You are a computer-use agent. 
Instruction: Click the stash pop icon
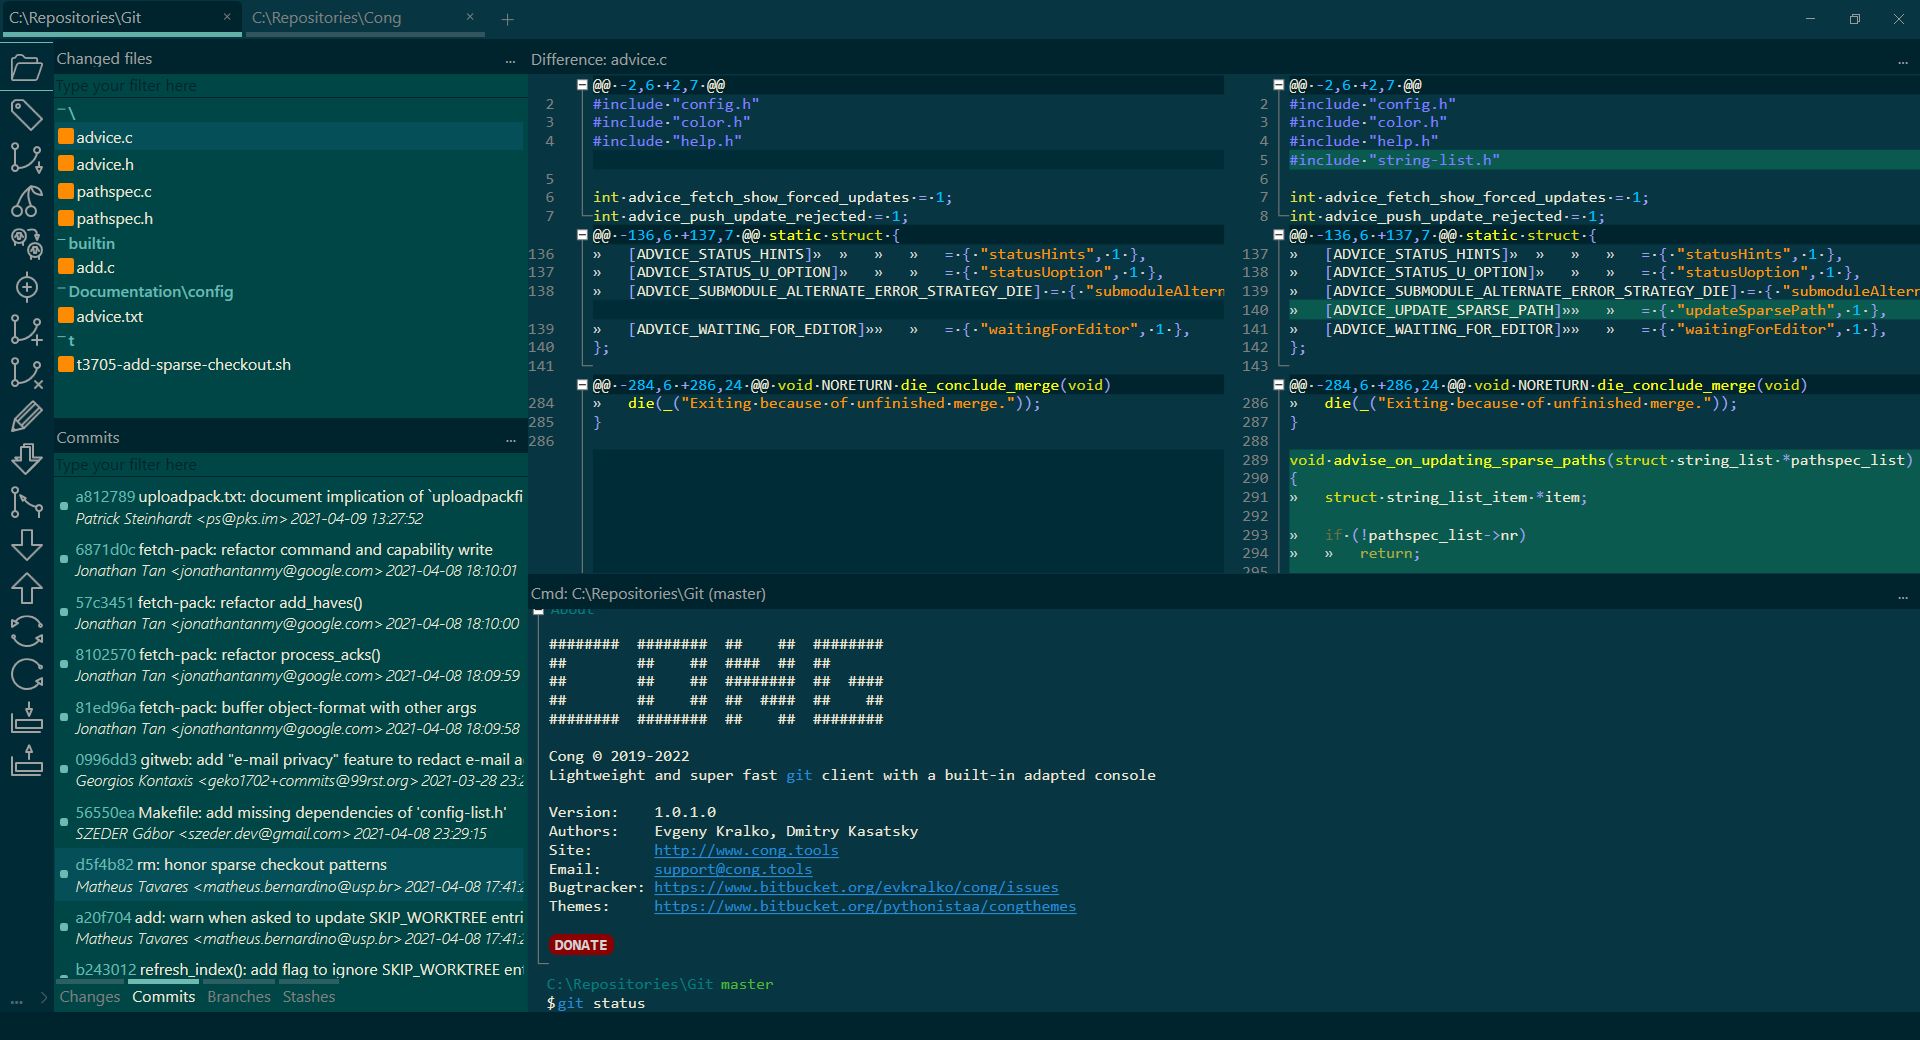tap(27, 760)
